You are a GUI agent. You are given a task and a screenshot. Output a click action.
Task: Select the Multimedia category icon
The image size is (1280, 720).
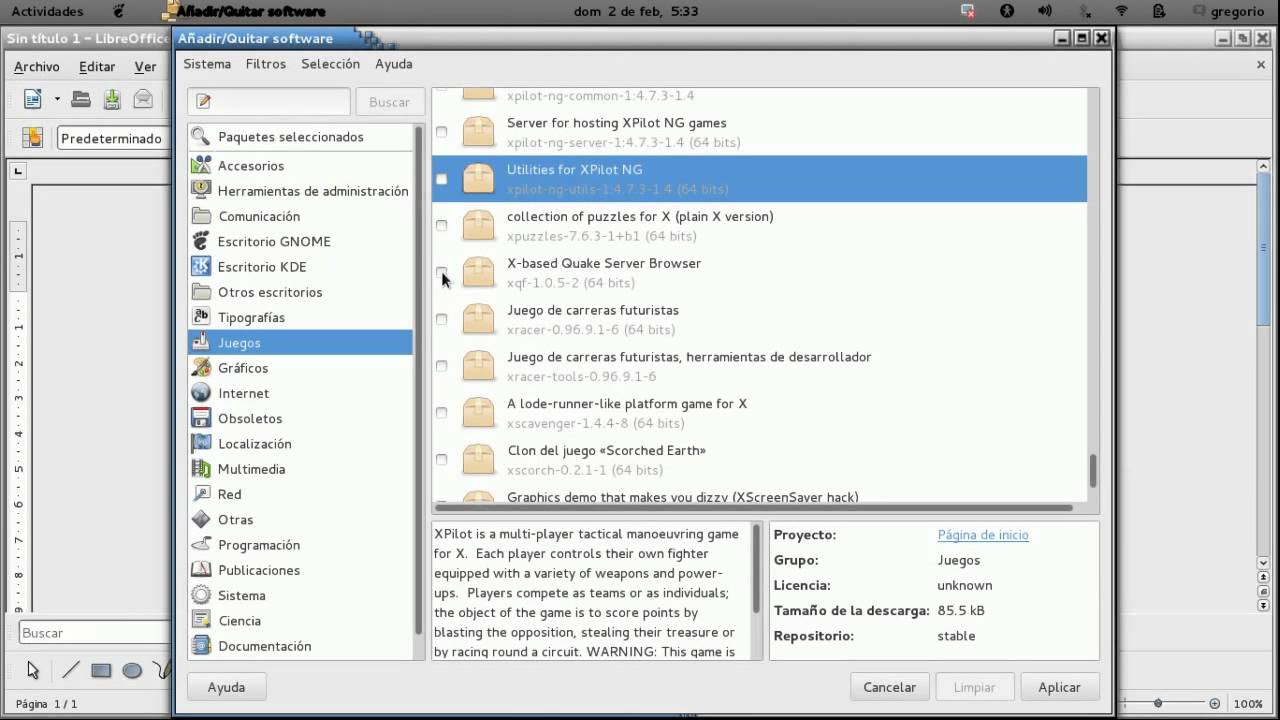(201, 468)
